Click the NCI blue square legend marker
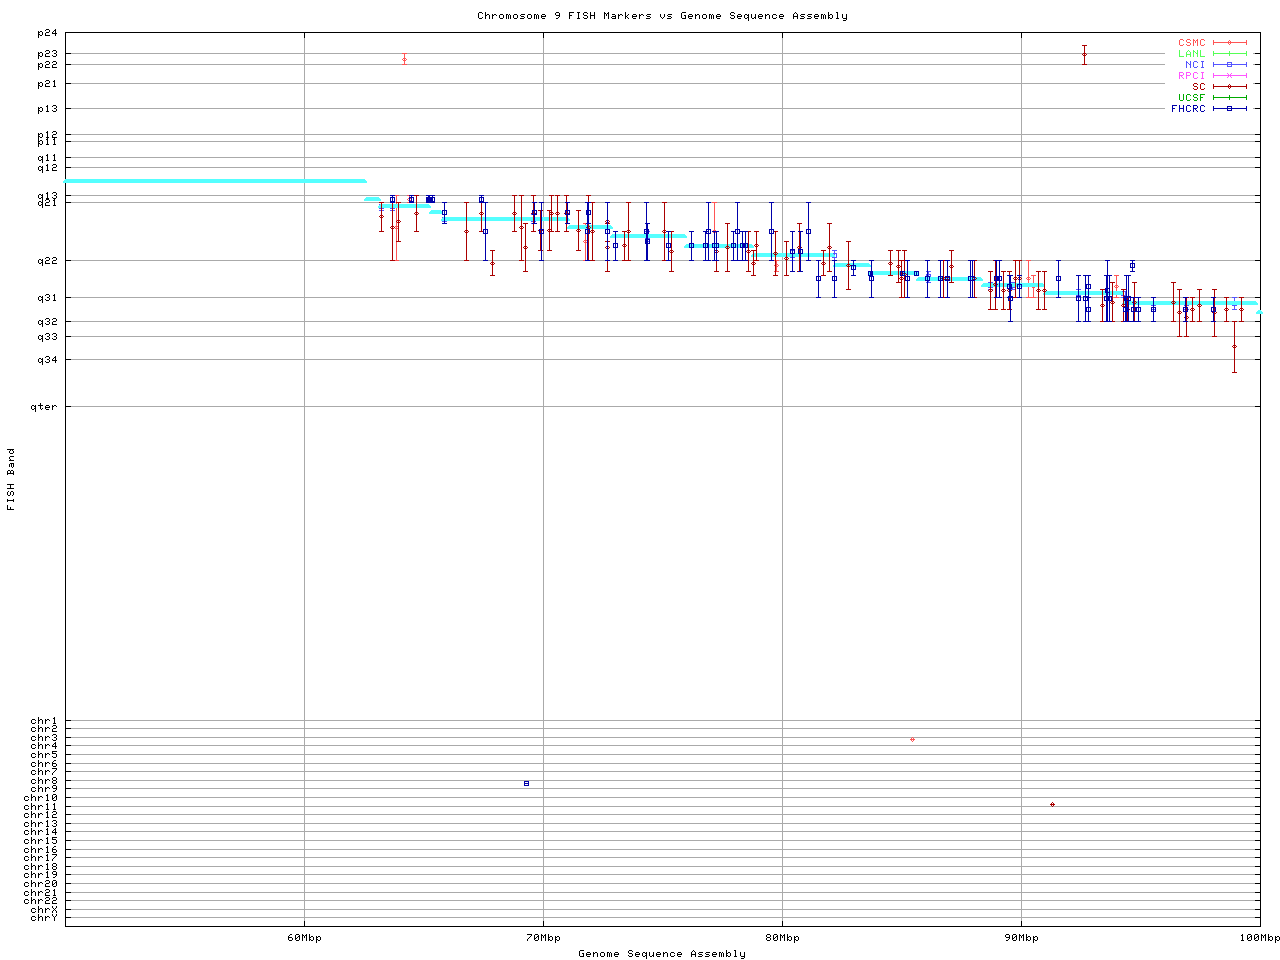Viewport: 1280px width, 960px height. click(x=1229, y=65)
